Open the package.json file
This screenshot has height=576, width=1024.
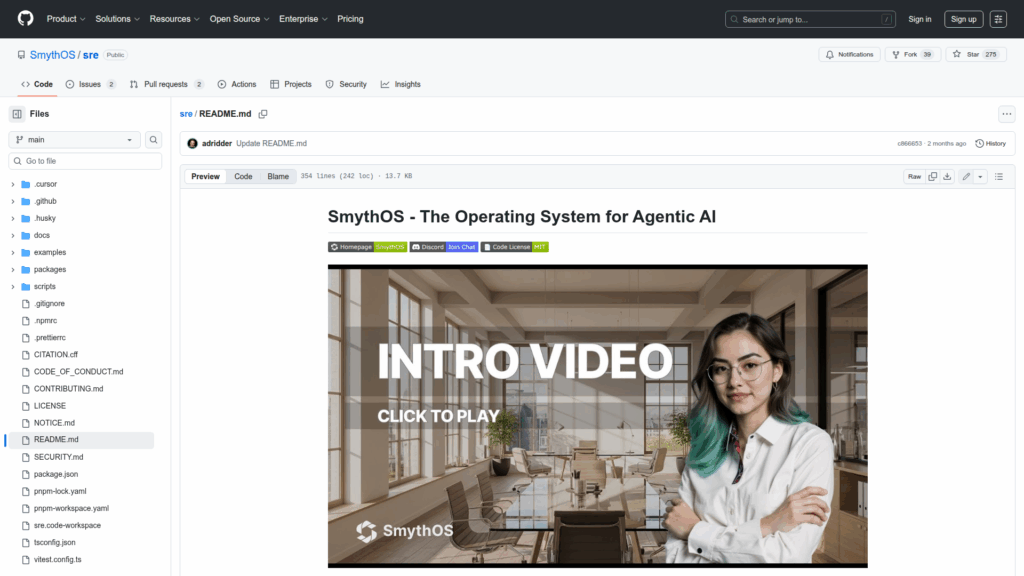56,474
